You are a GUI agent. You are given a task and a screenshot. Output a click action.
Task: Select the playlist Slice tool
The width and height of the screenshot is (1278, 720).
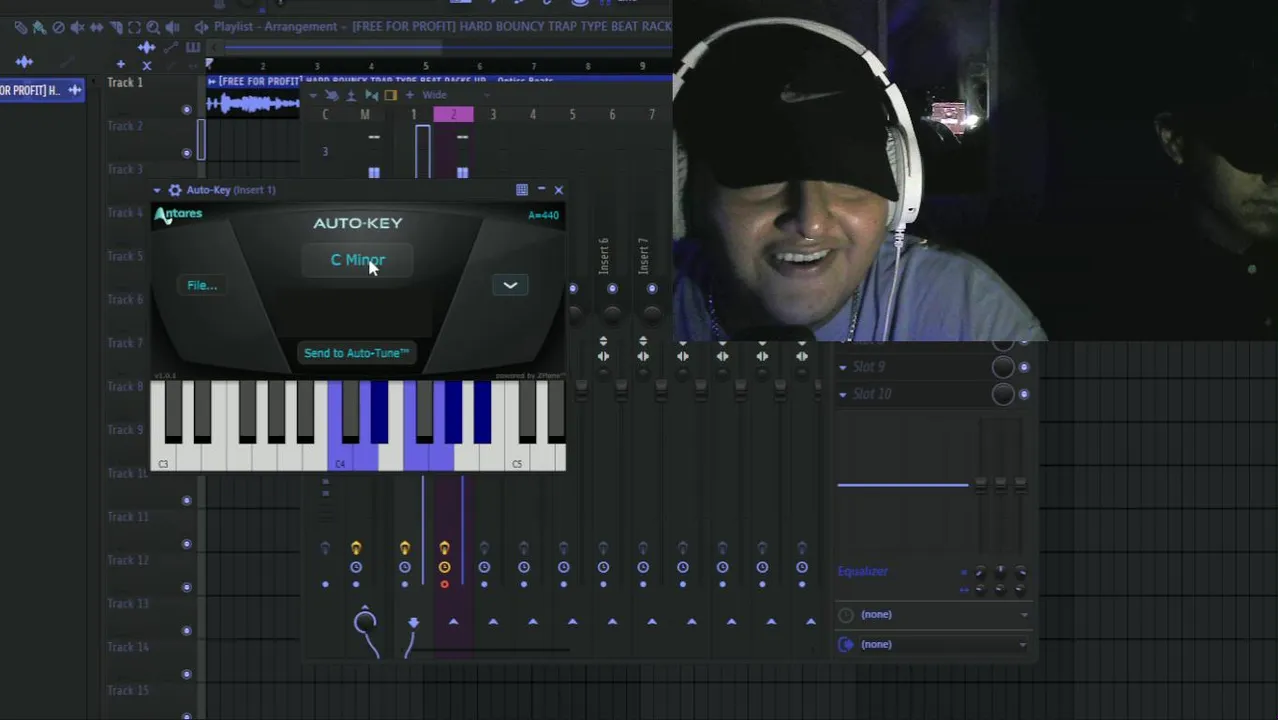click(115, 27)
